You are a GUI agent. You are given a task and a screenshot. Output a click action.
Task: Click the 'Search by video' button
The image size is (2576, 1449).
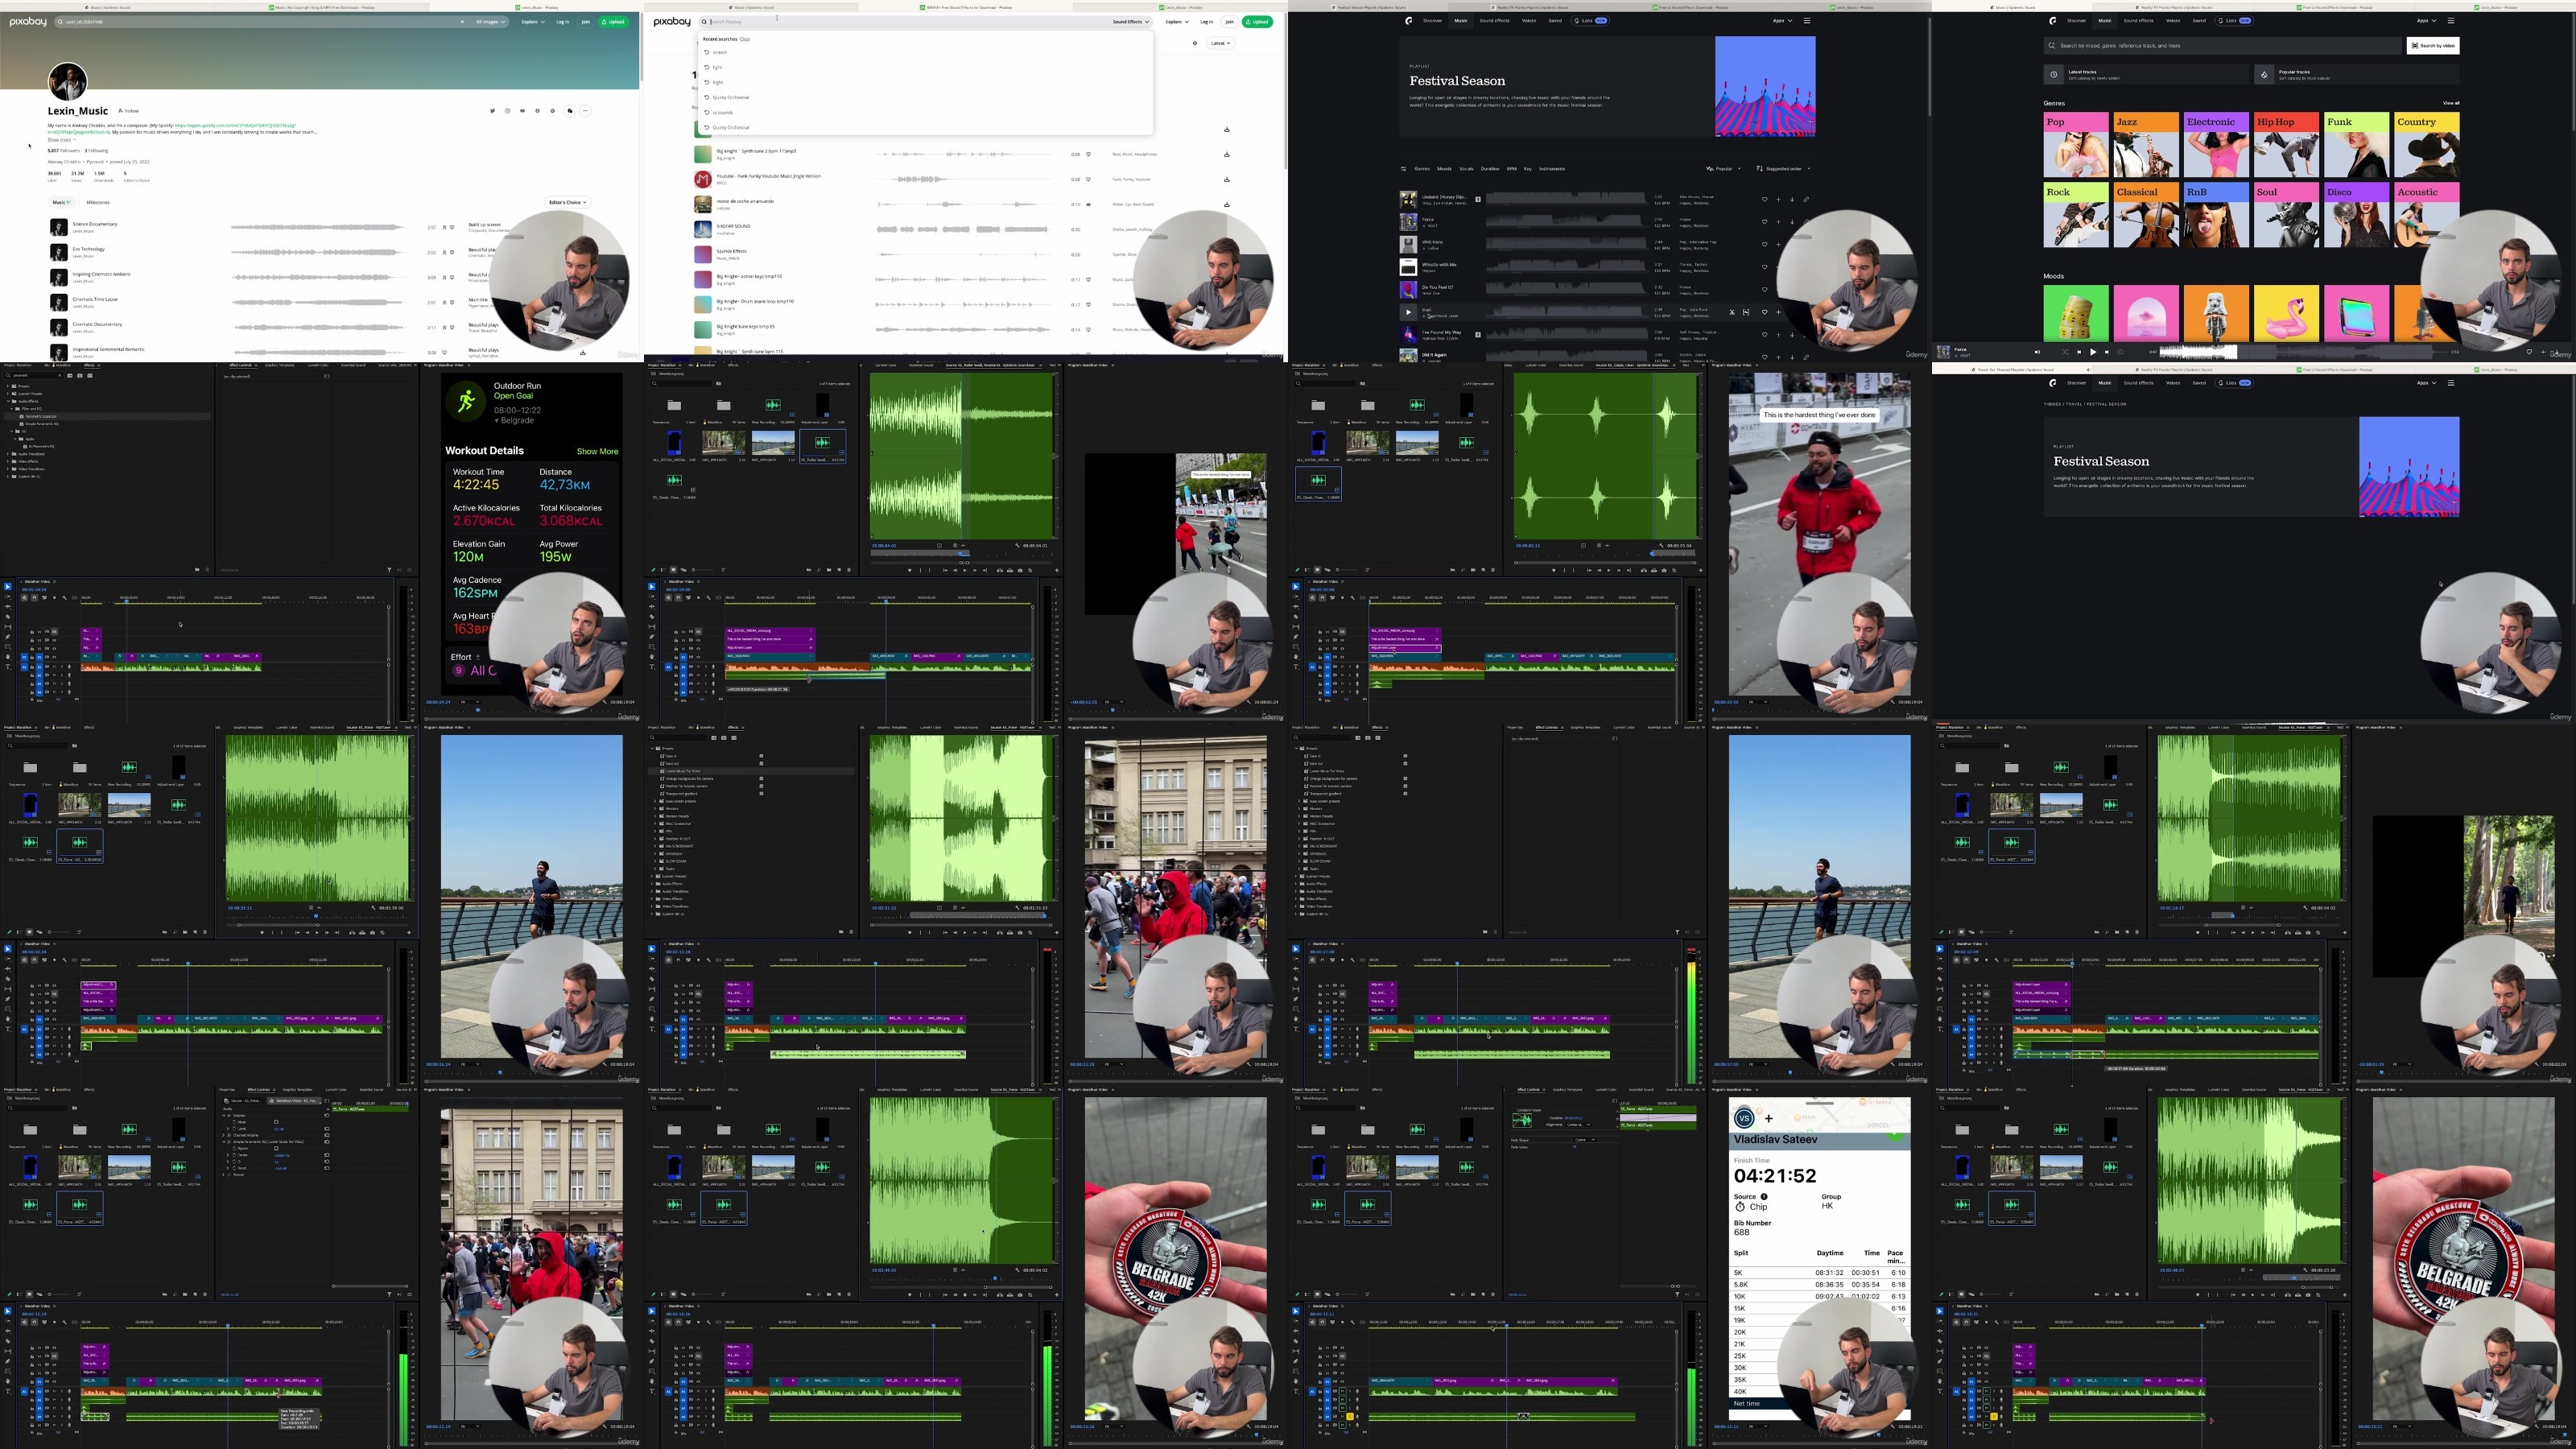(2432, 46)
